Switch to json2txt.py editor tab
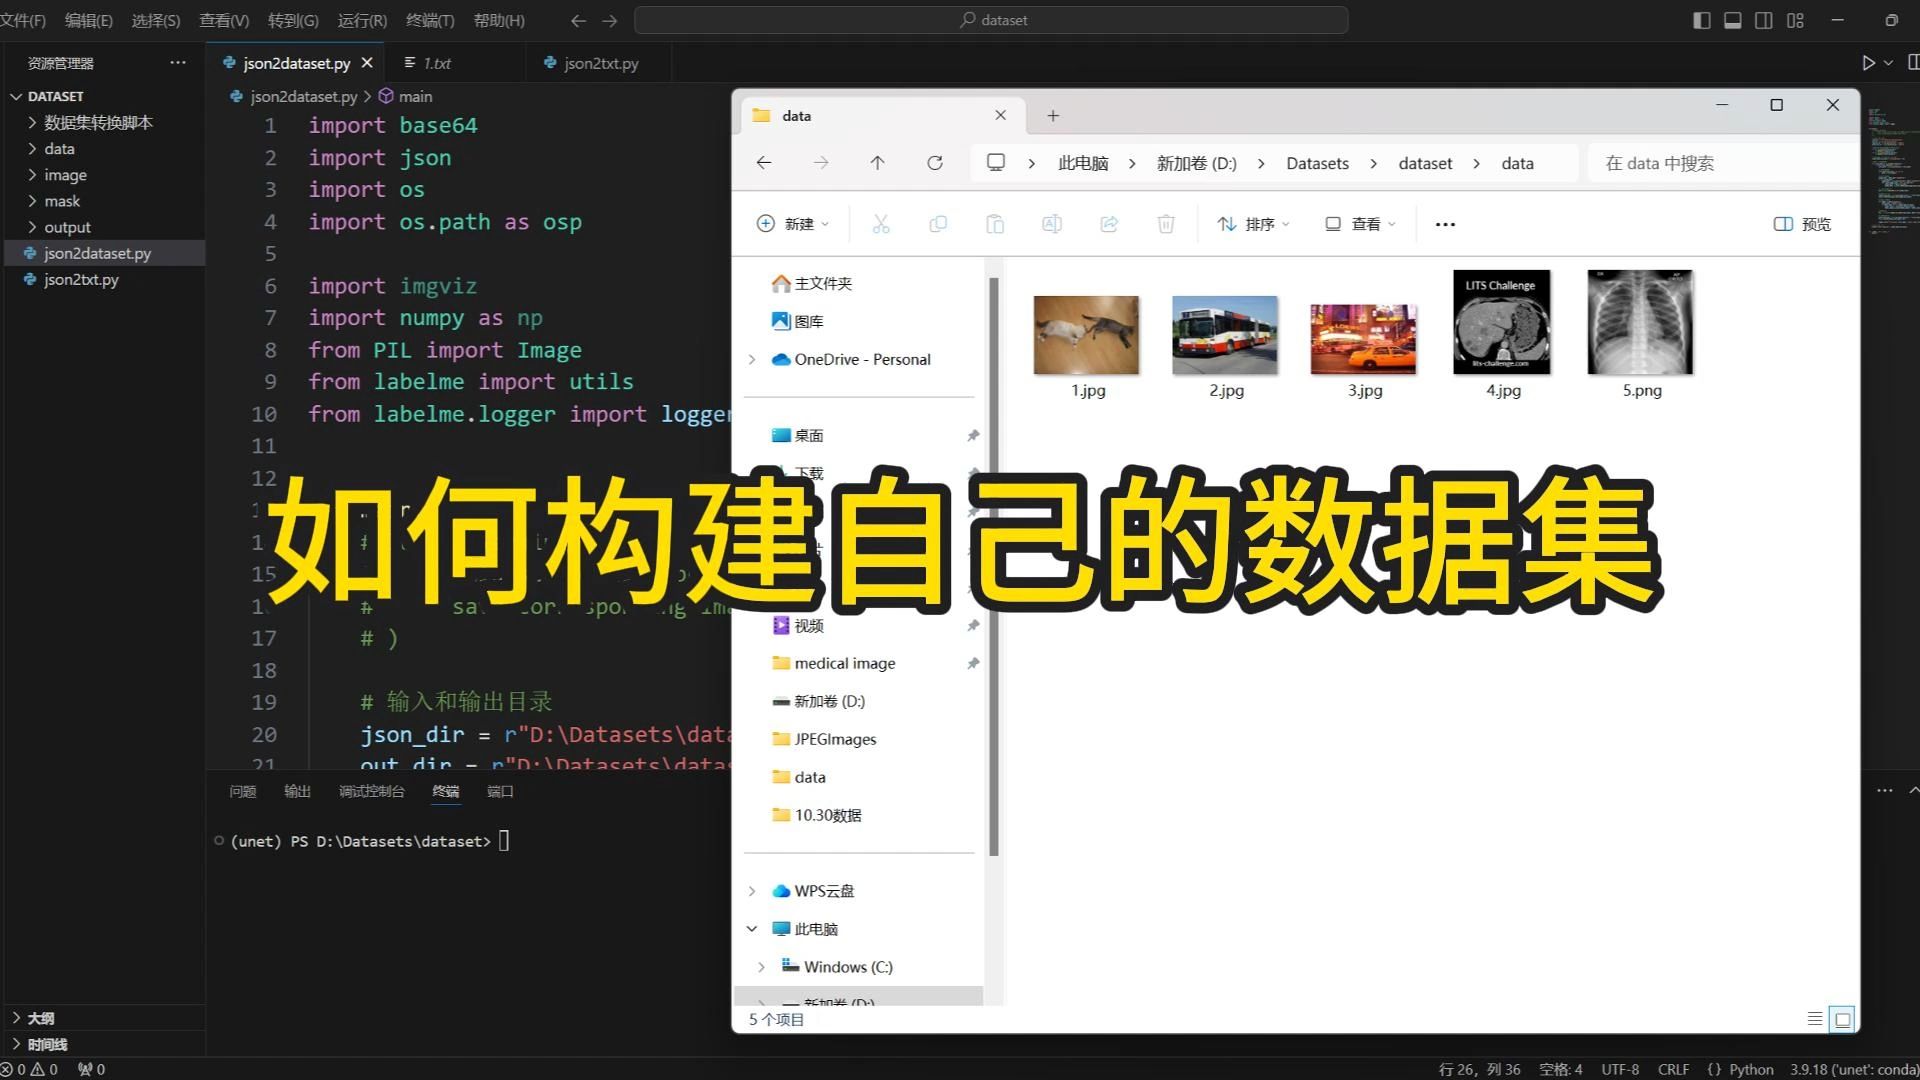Screen dimensions: 1920x1080 600,63
